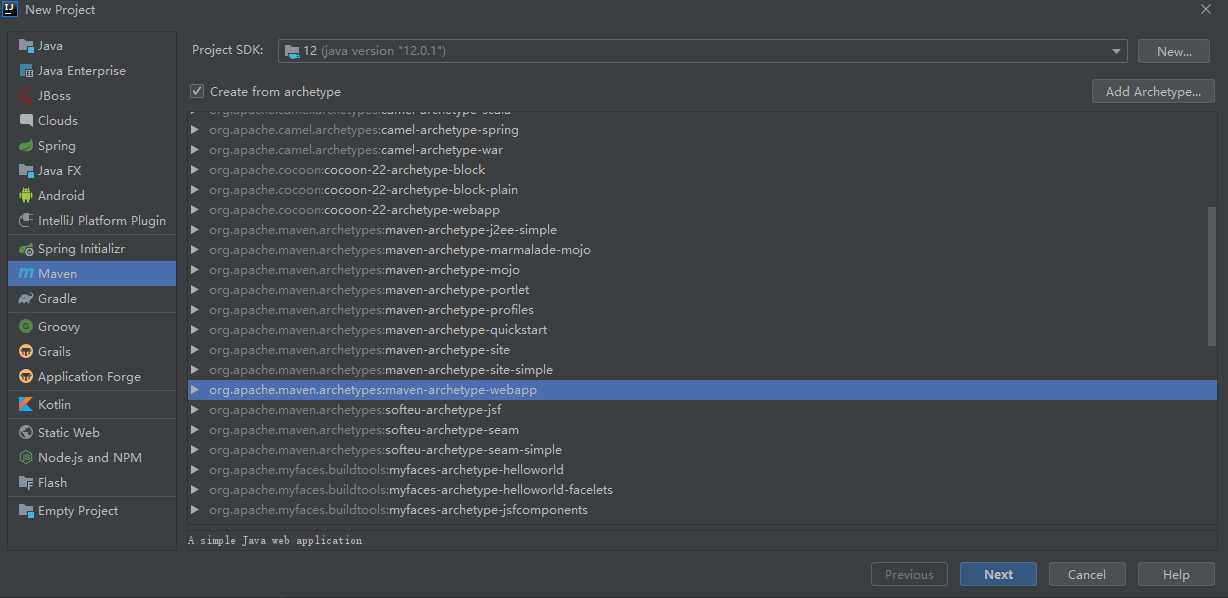This screenshot has width=1228, height=598.
Task: Click the Empty Project folder icon
Action: [x=26, y=511]
